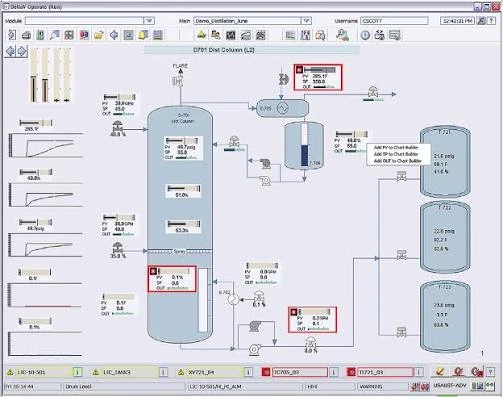Click the feed valve showing 40.0 %
Screen dimensions: 503x397
[x=117, y=126]
